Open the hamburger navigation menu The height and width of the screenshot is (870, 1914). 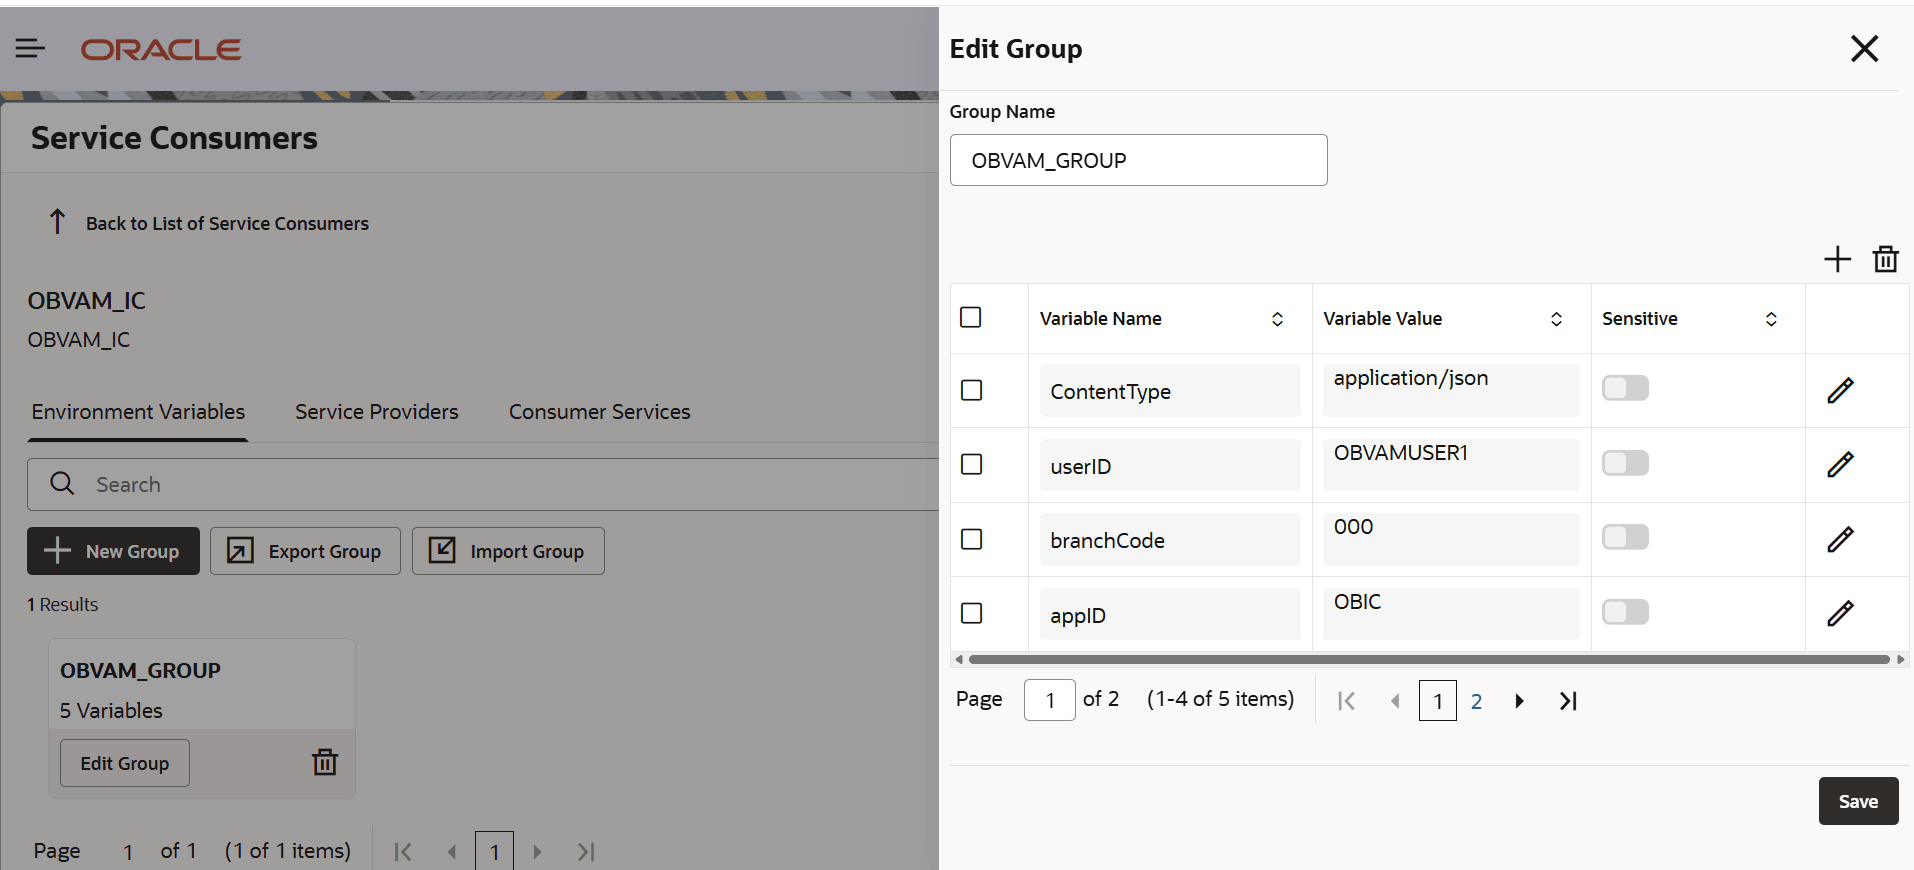(x=30, y=48)
